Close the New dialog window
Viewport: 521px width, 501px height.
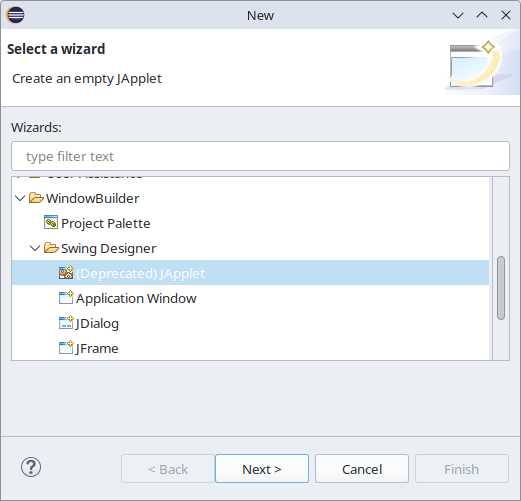tap(506, 15)
